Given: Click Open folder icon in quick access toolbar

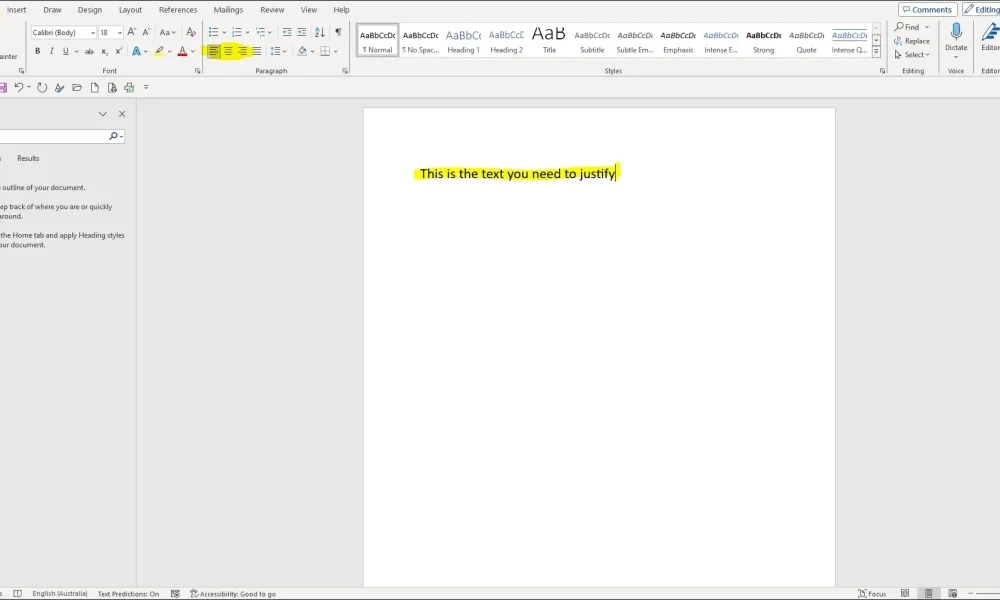Looking at the screenshot, I should pos(77,87).
